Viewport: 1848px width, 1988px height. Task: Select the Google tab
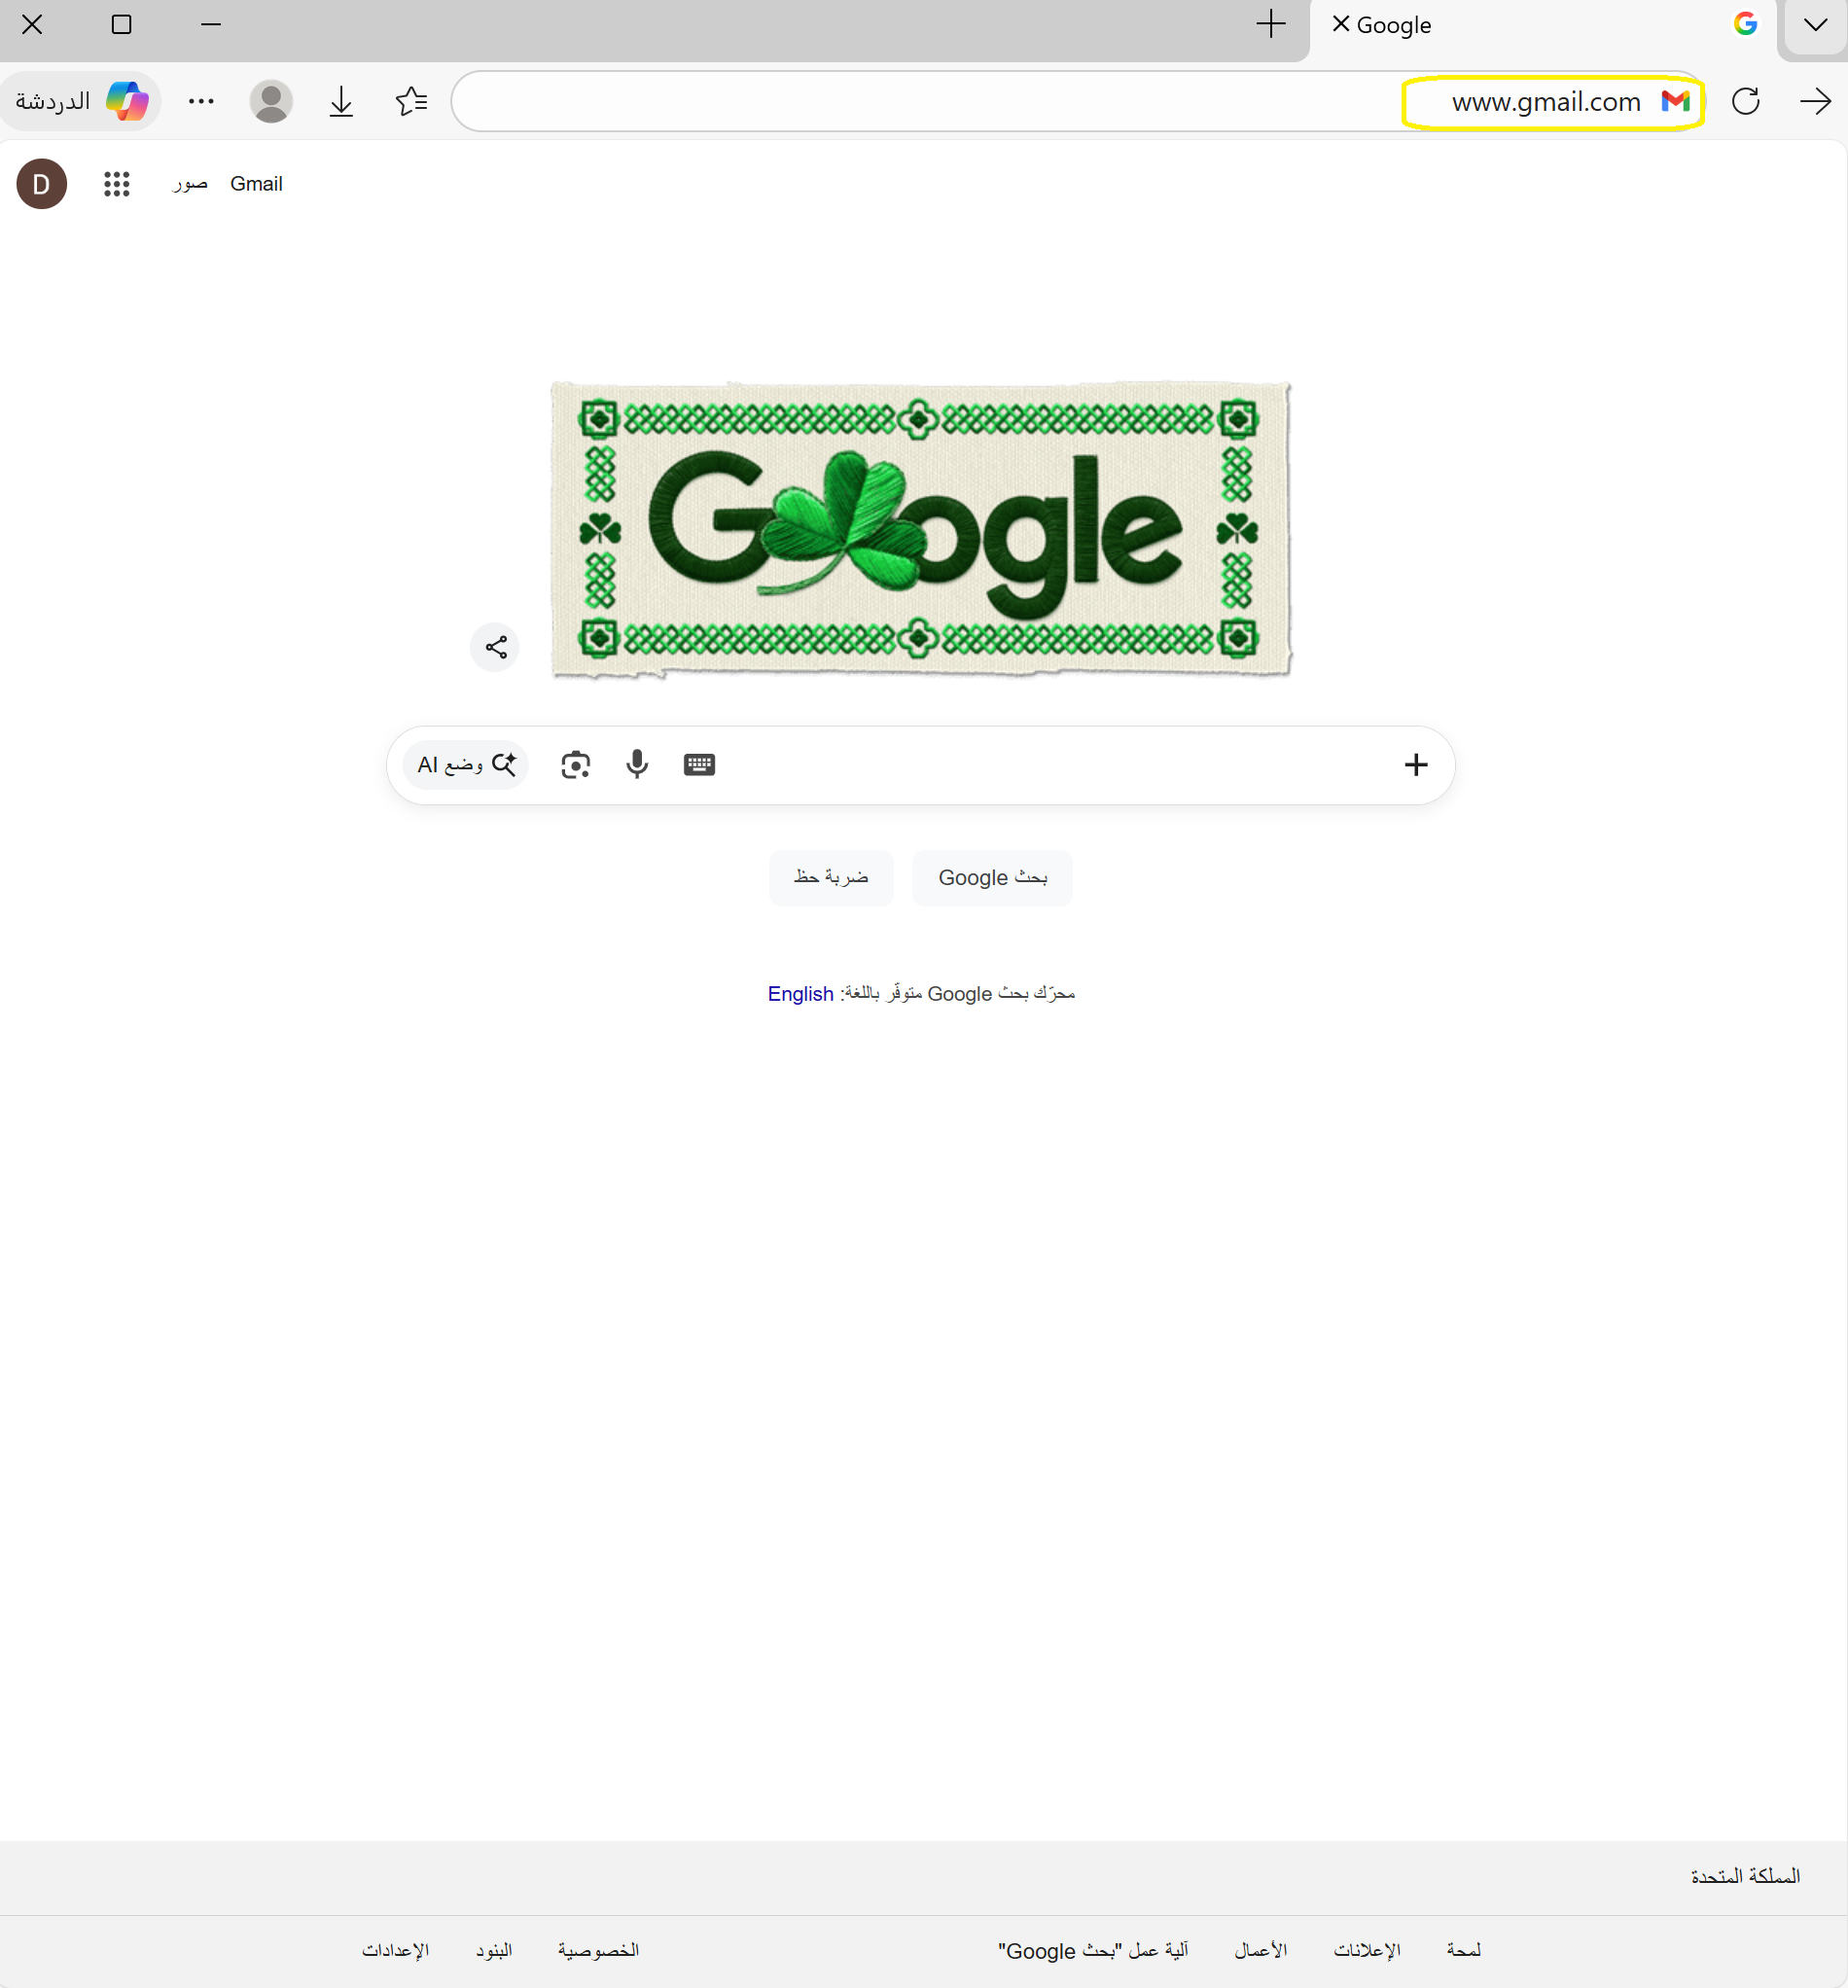(x=1543, y=26)
